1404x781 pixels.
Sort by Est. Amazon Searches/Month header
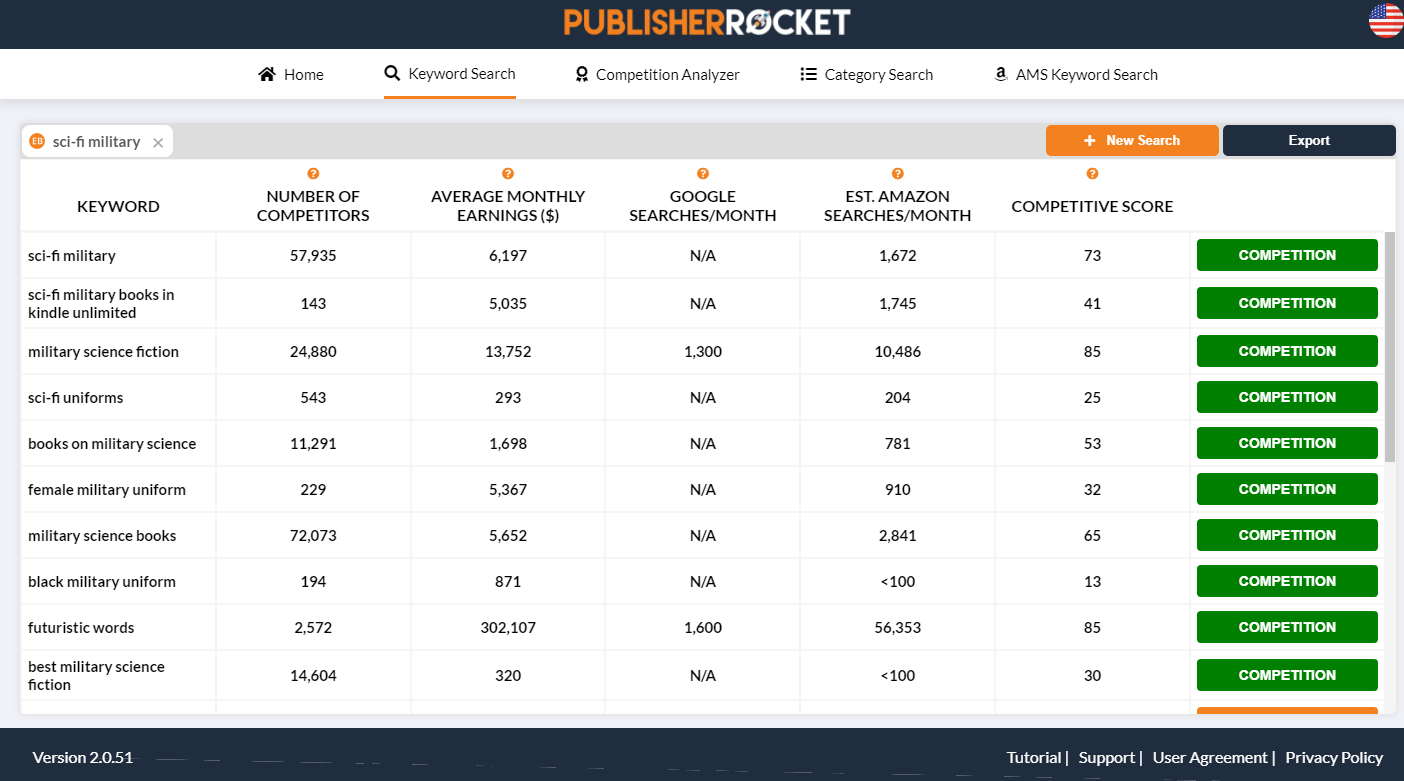pyautogui.click(x=898, y=205)
